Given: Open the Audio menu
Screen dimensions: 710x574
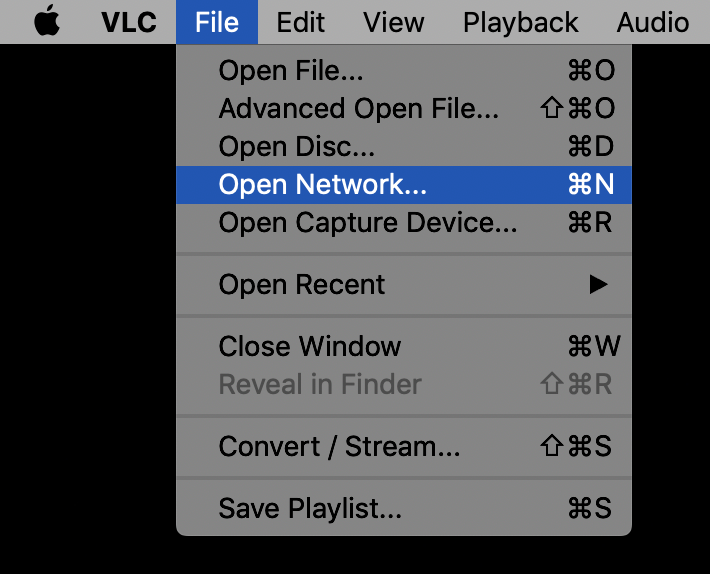Looking at the screenshot, I should pyautogui.click(x=653, y=22).
